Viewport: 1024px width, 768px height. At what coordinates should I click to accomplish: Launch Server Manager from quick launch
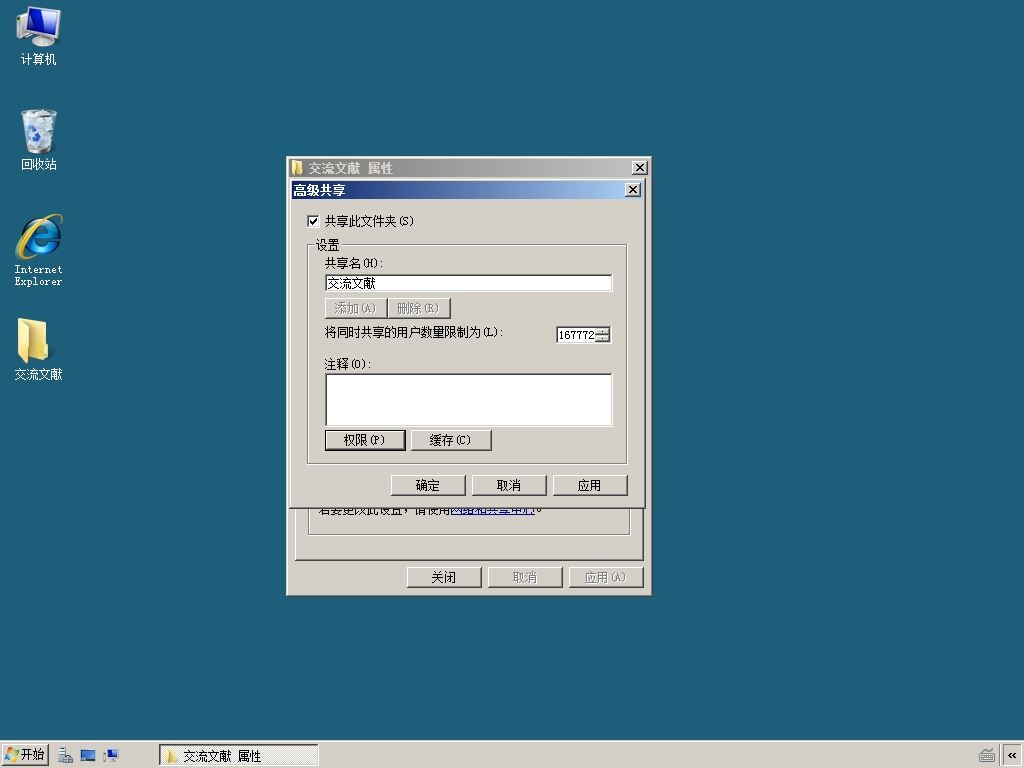[65, 756]
